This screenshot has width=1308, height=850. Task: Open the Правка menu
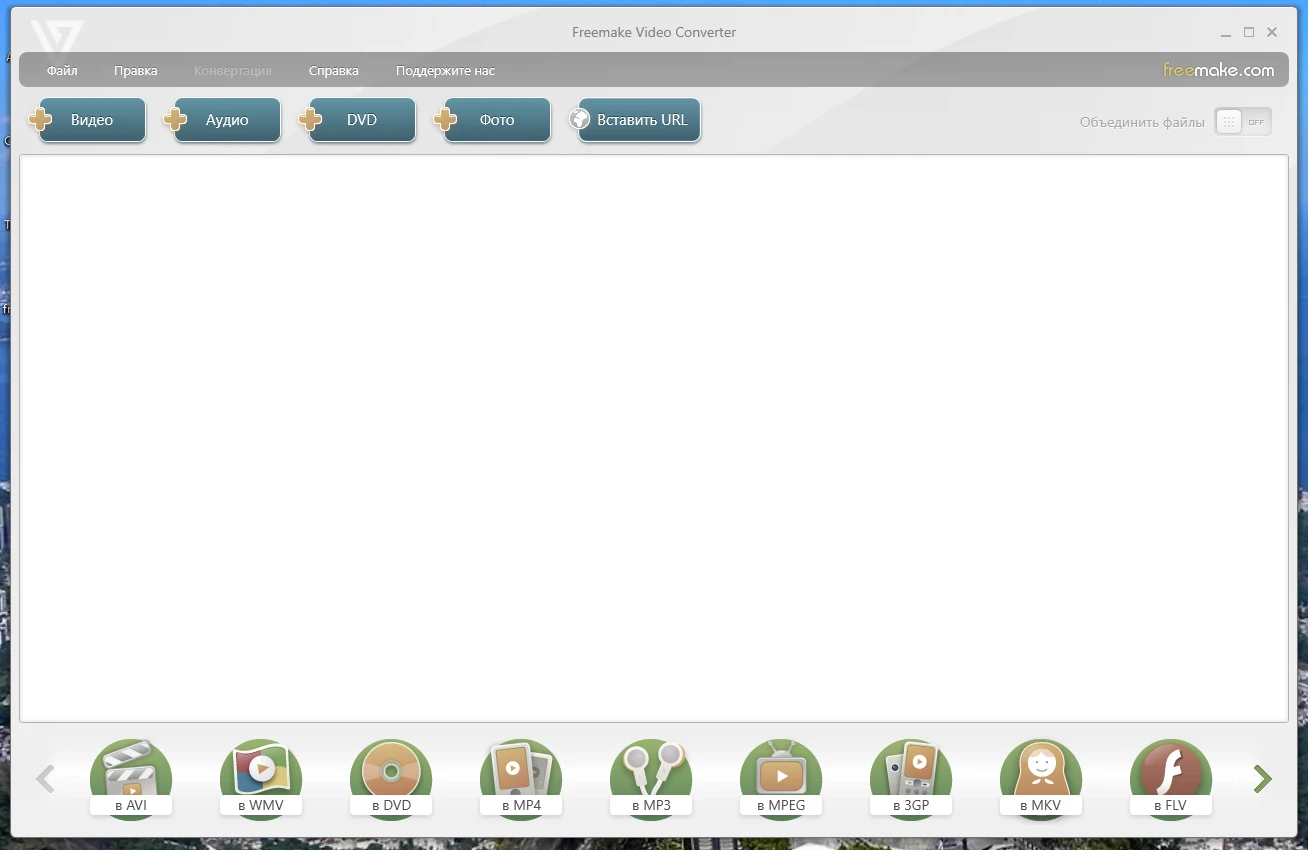pos(136,71)
